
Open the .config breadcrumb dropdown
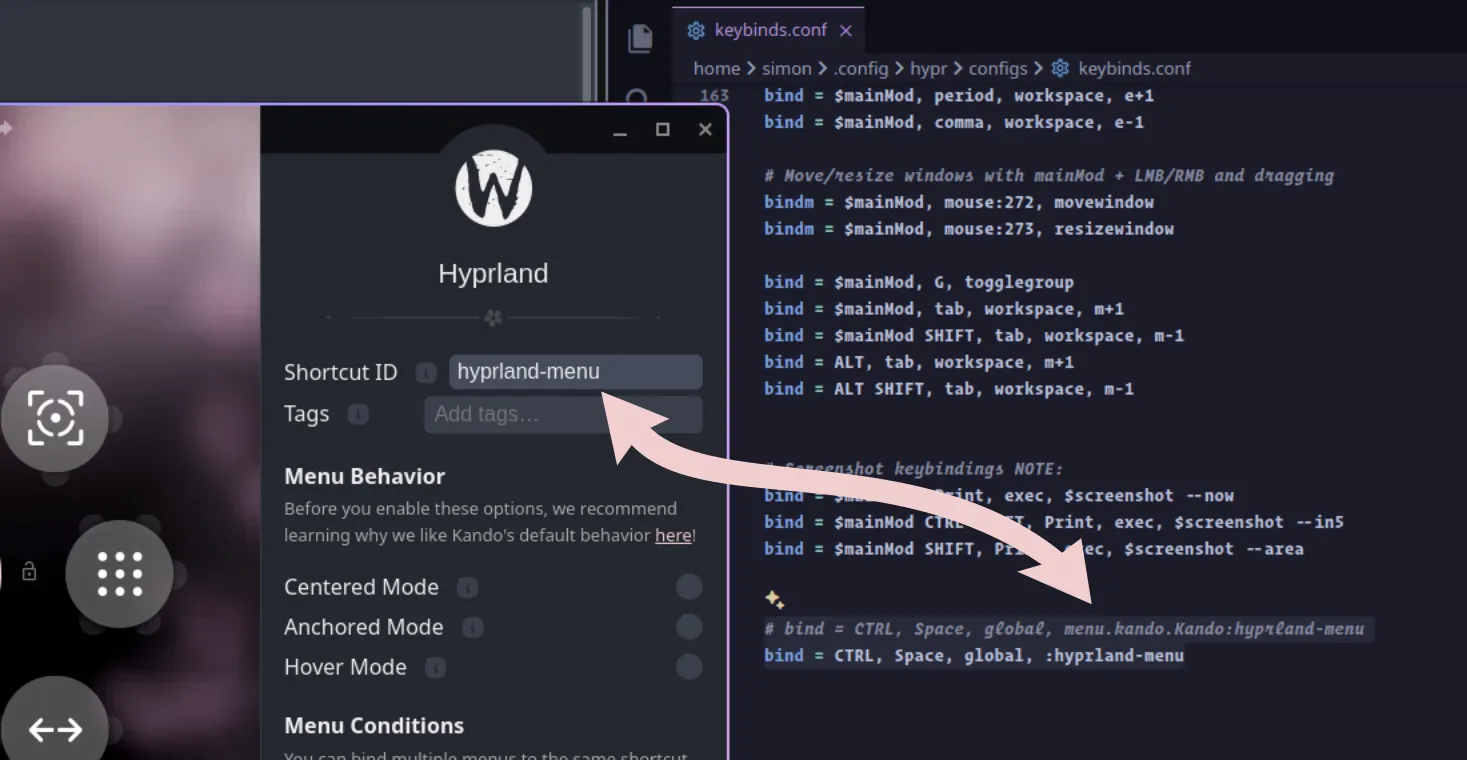(x=861, y=68)
